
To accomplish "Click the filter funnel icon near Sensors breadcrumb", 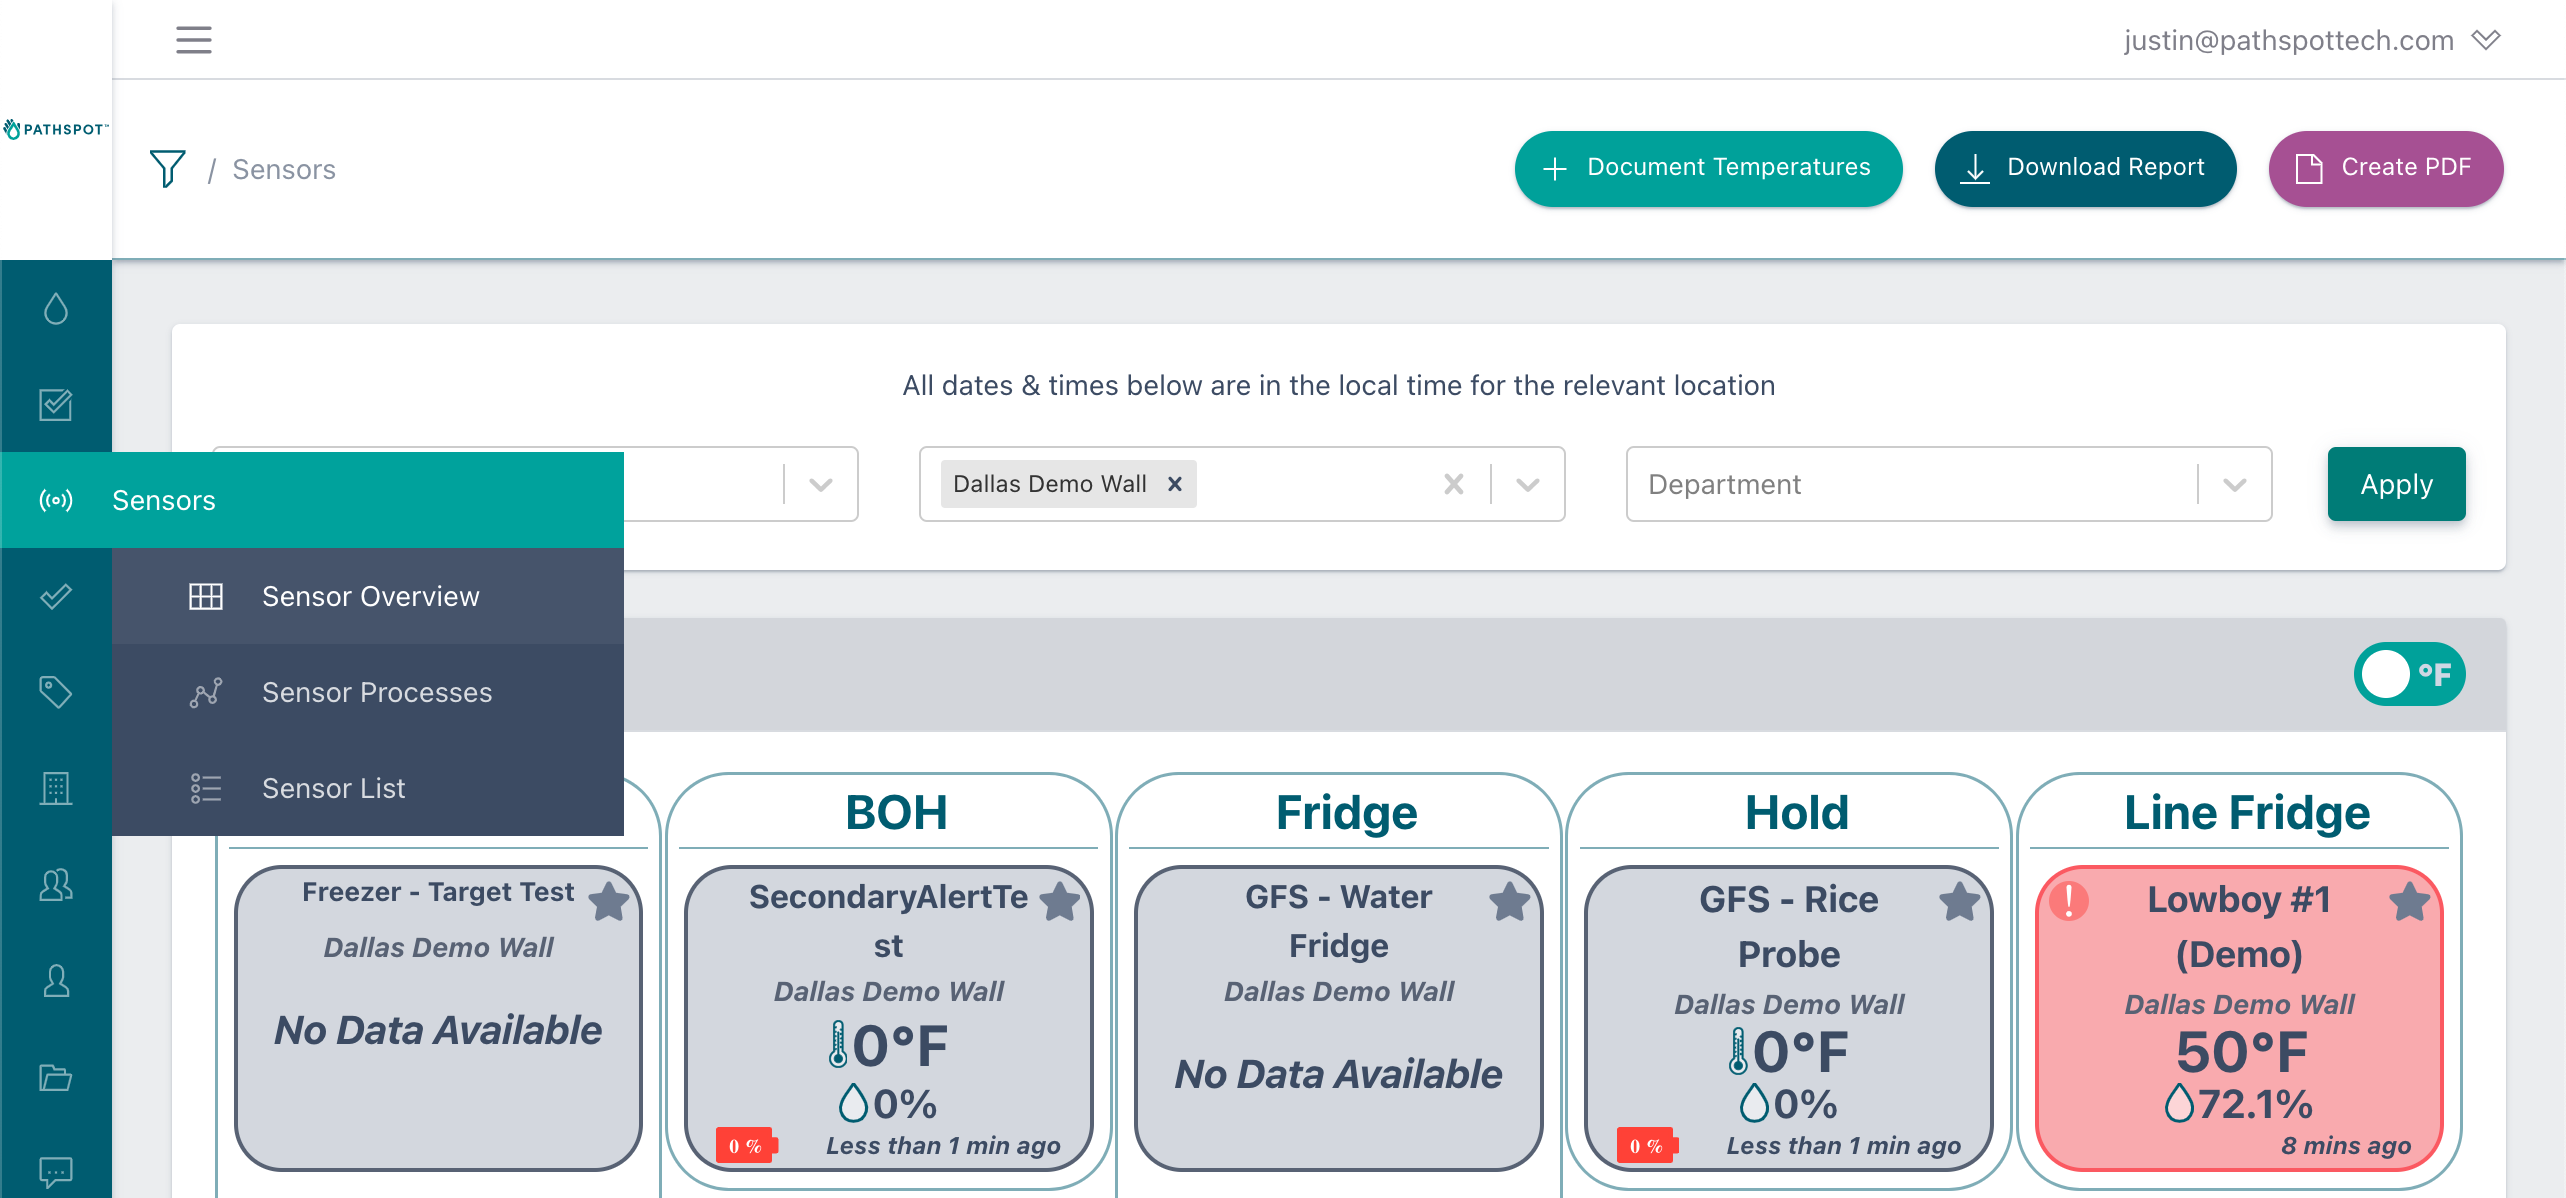I will 167,168.
